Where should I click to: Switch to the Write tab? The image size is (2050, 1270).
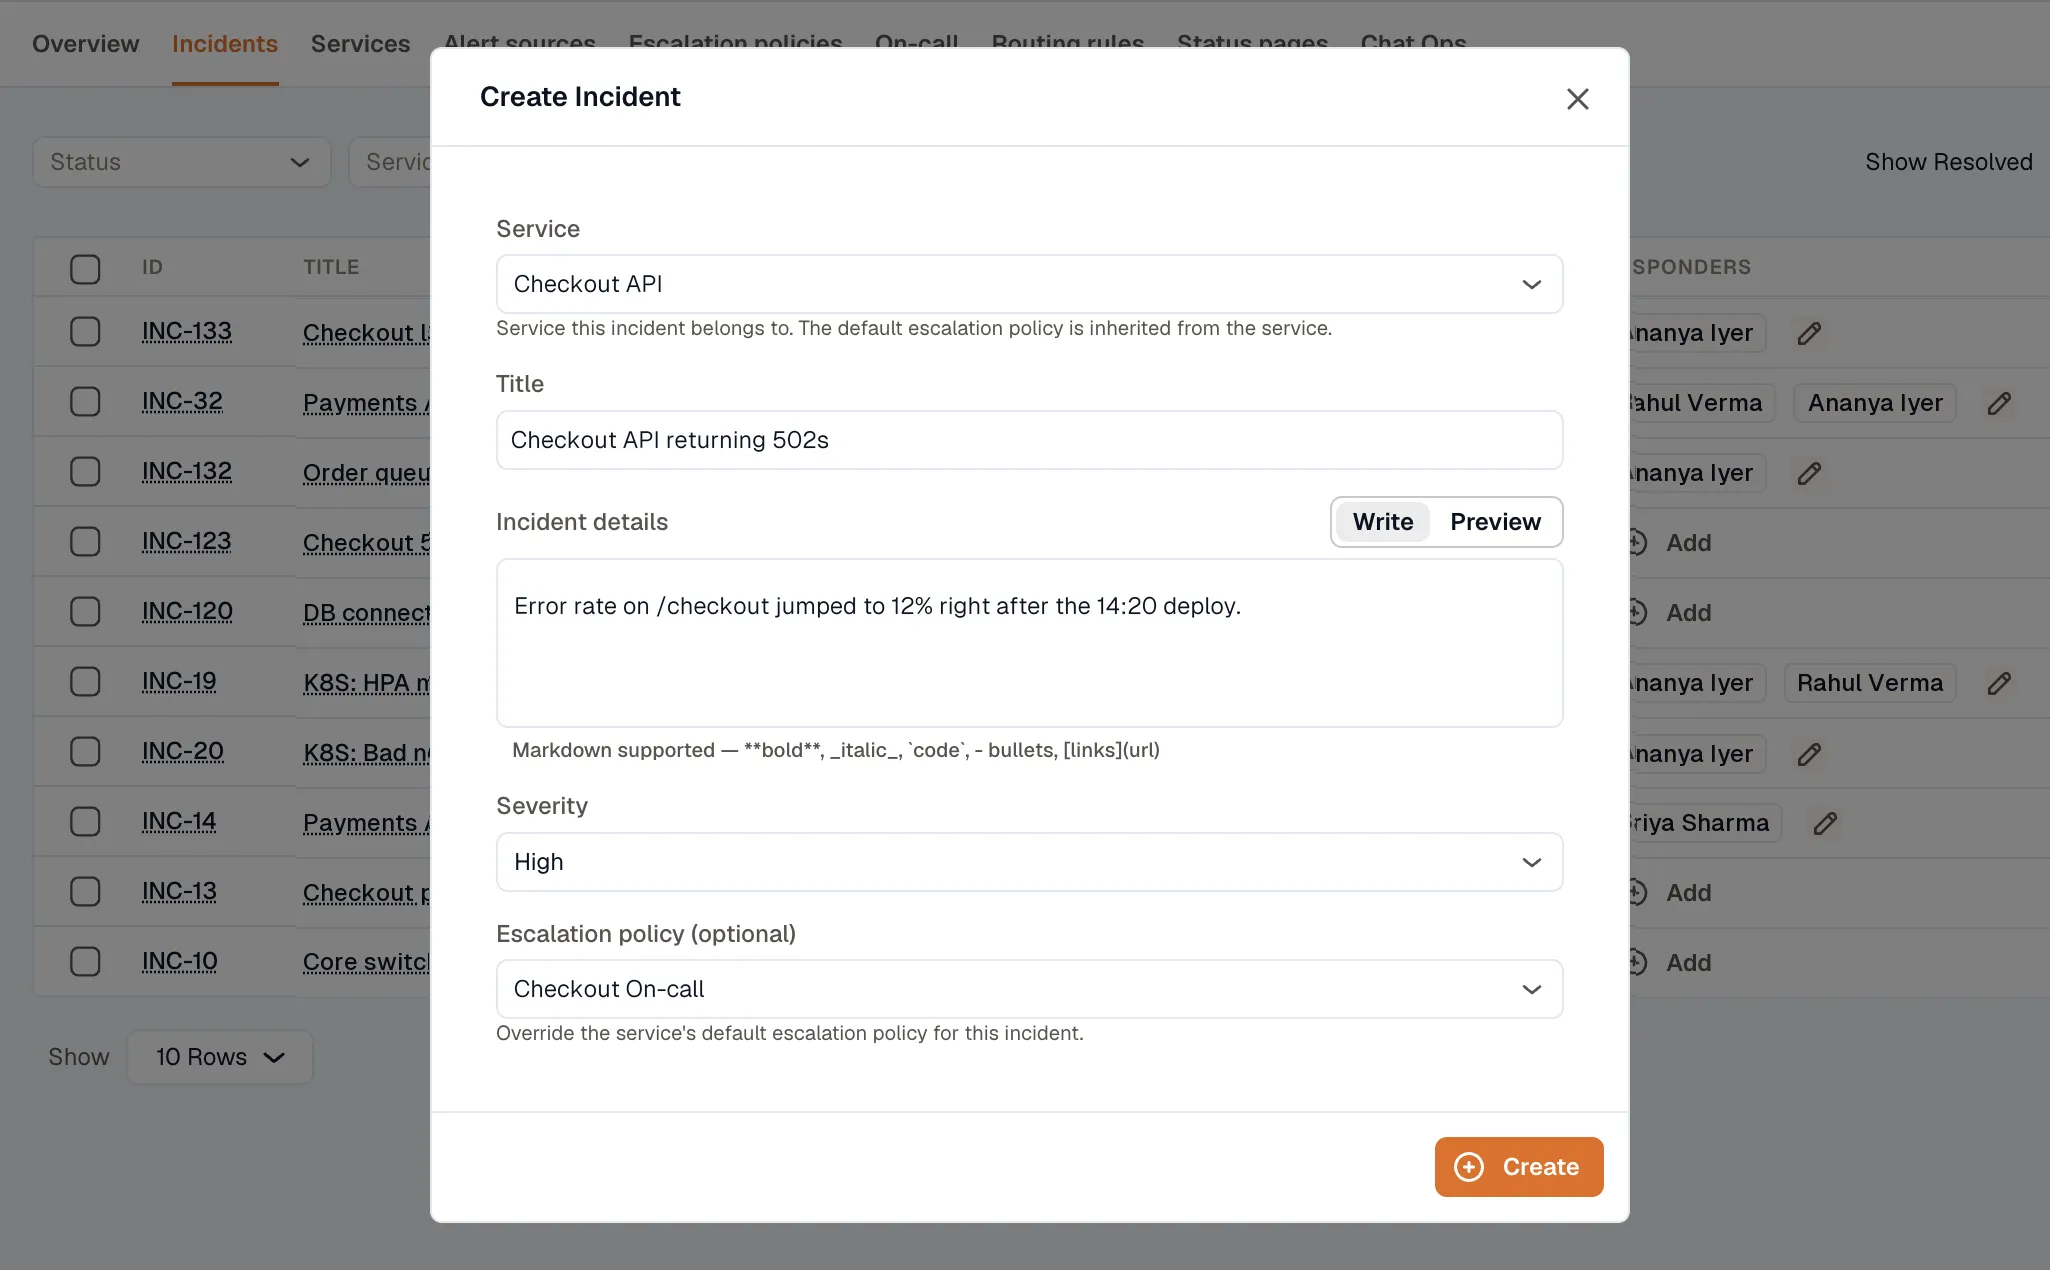click(x=1382, y=522)
